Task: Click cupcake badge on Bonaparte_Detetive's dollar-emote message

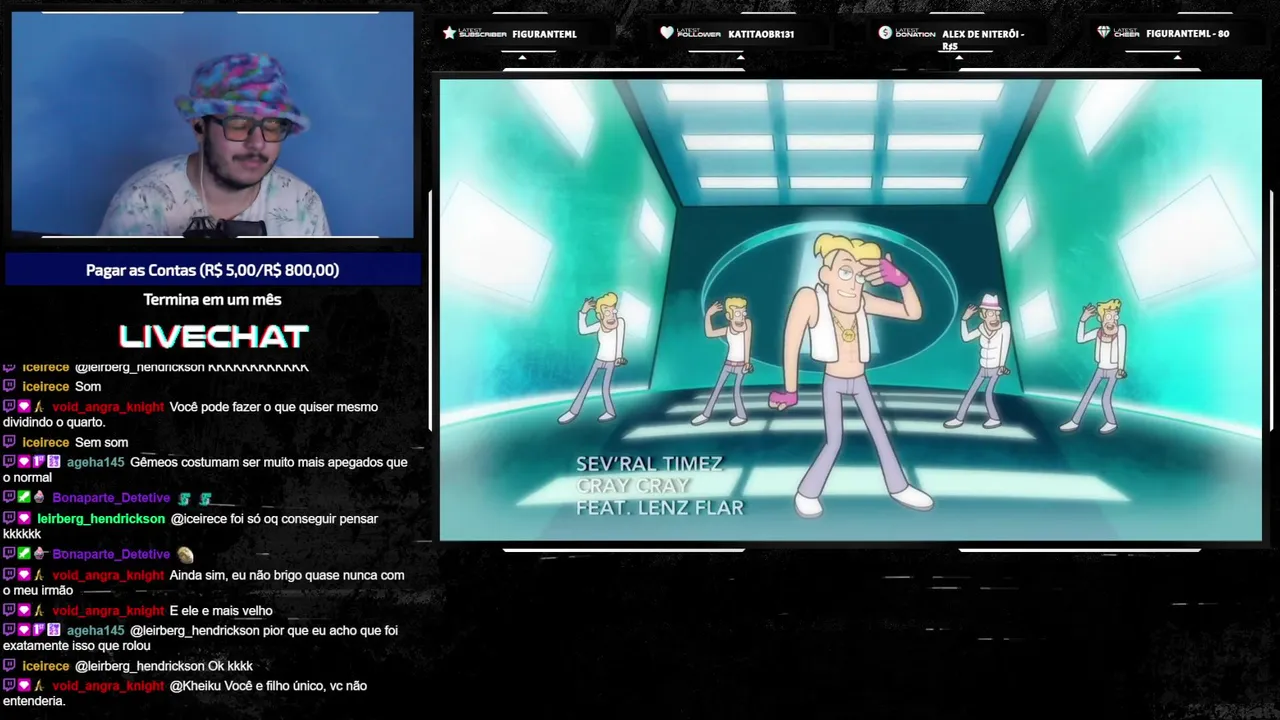Action: [39, 497]
